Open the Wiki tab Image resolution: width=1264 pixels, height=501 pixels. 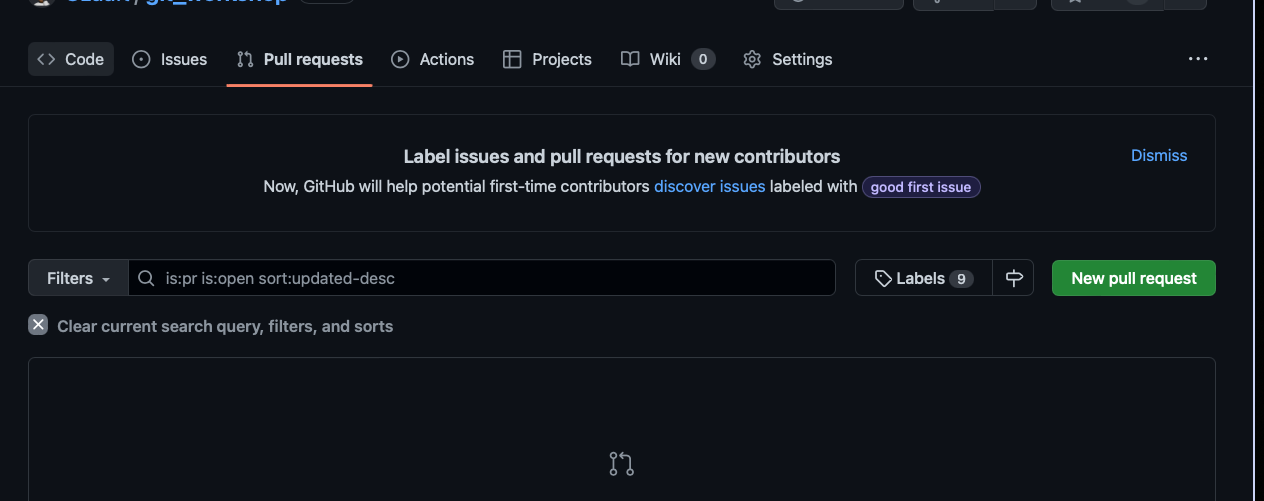[668, 59]
